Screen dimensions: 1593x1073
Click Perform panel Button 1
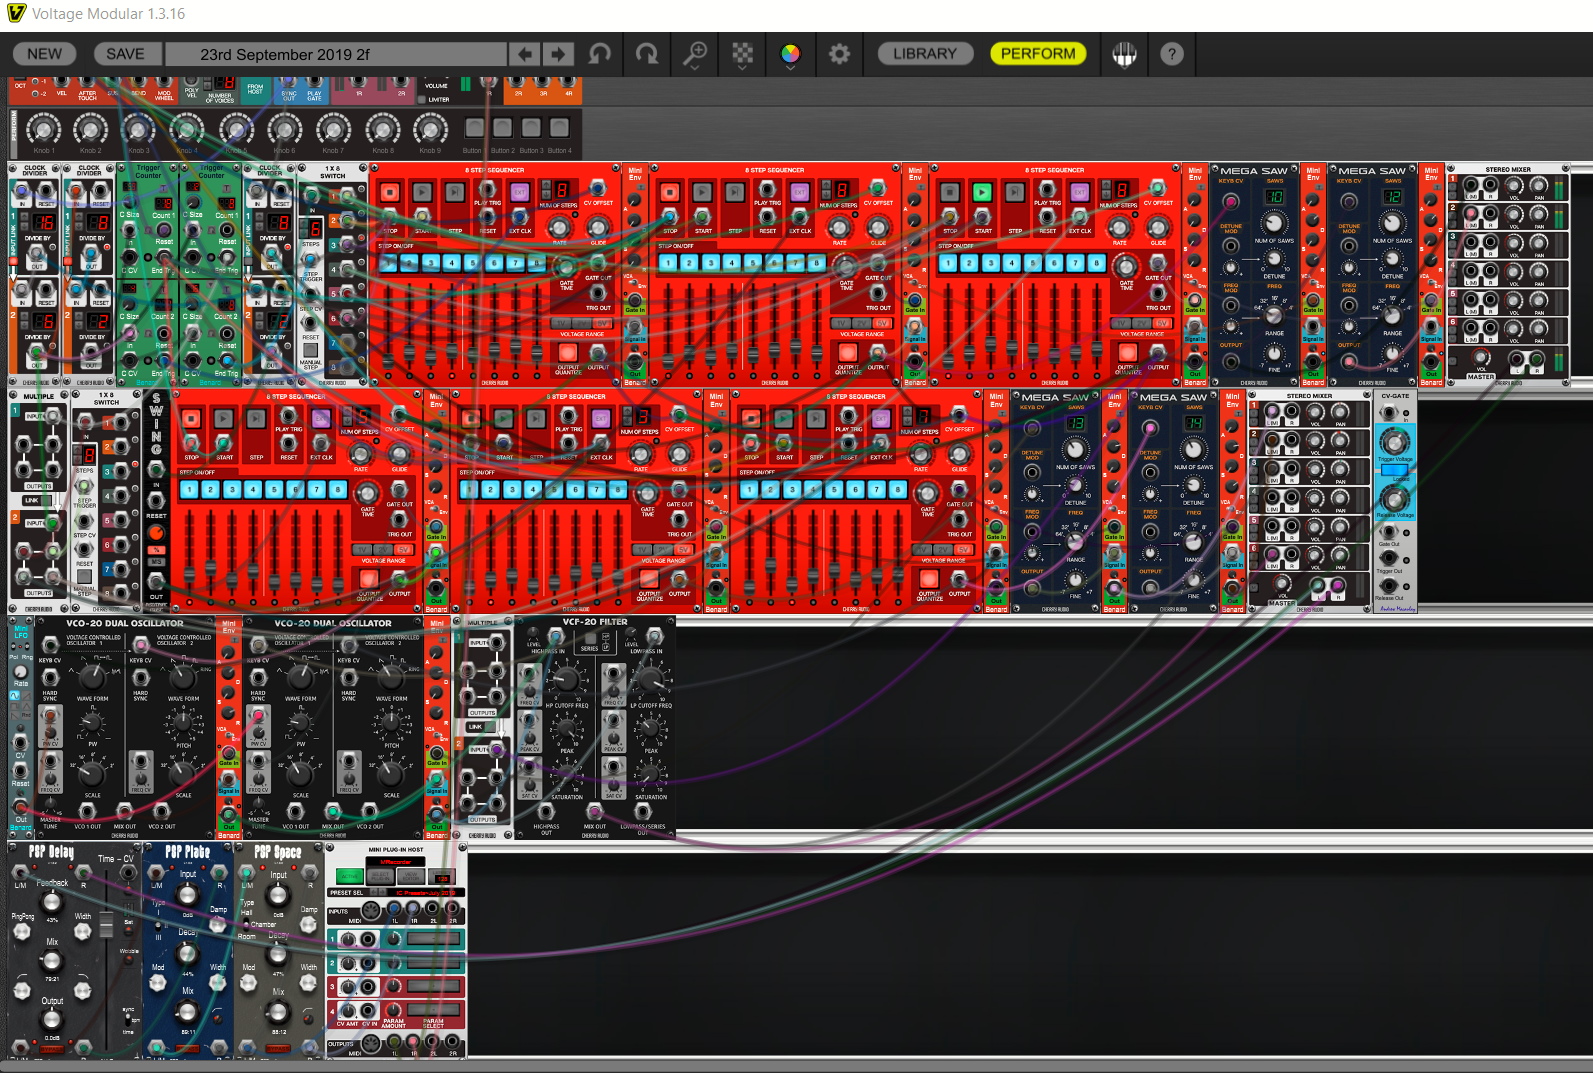point(474,127)
